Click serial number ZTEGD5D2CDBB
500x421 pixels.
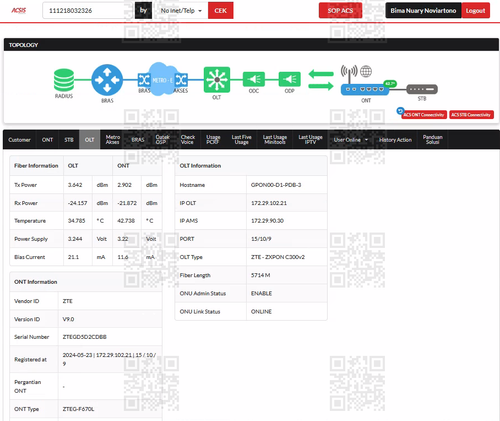[85, 337]
